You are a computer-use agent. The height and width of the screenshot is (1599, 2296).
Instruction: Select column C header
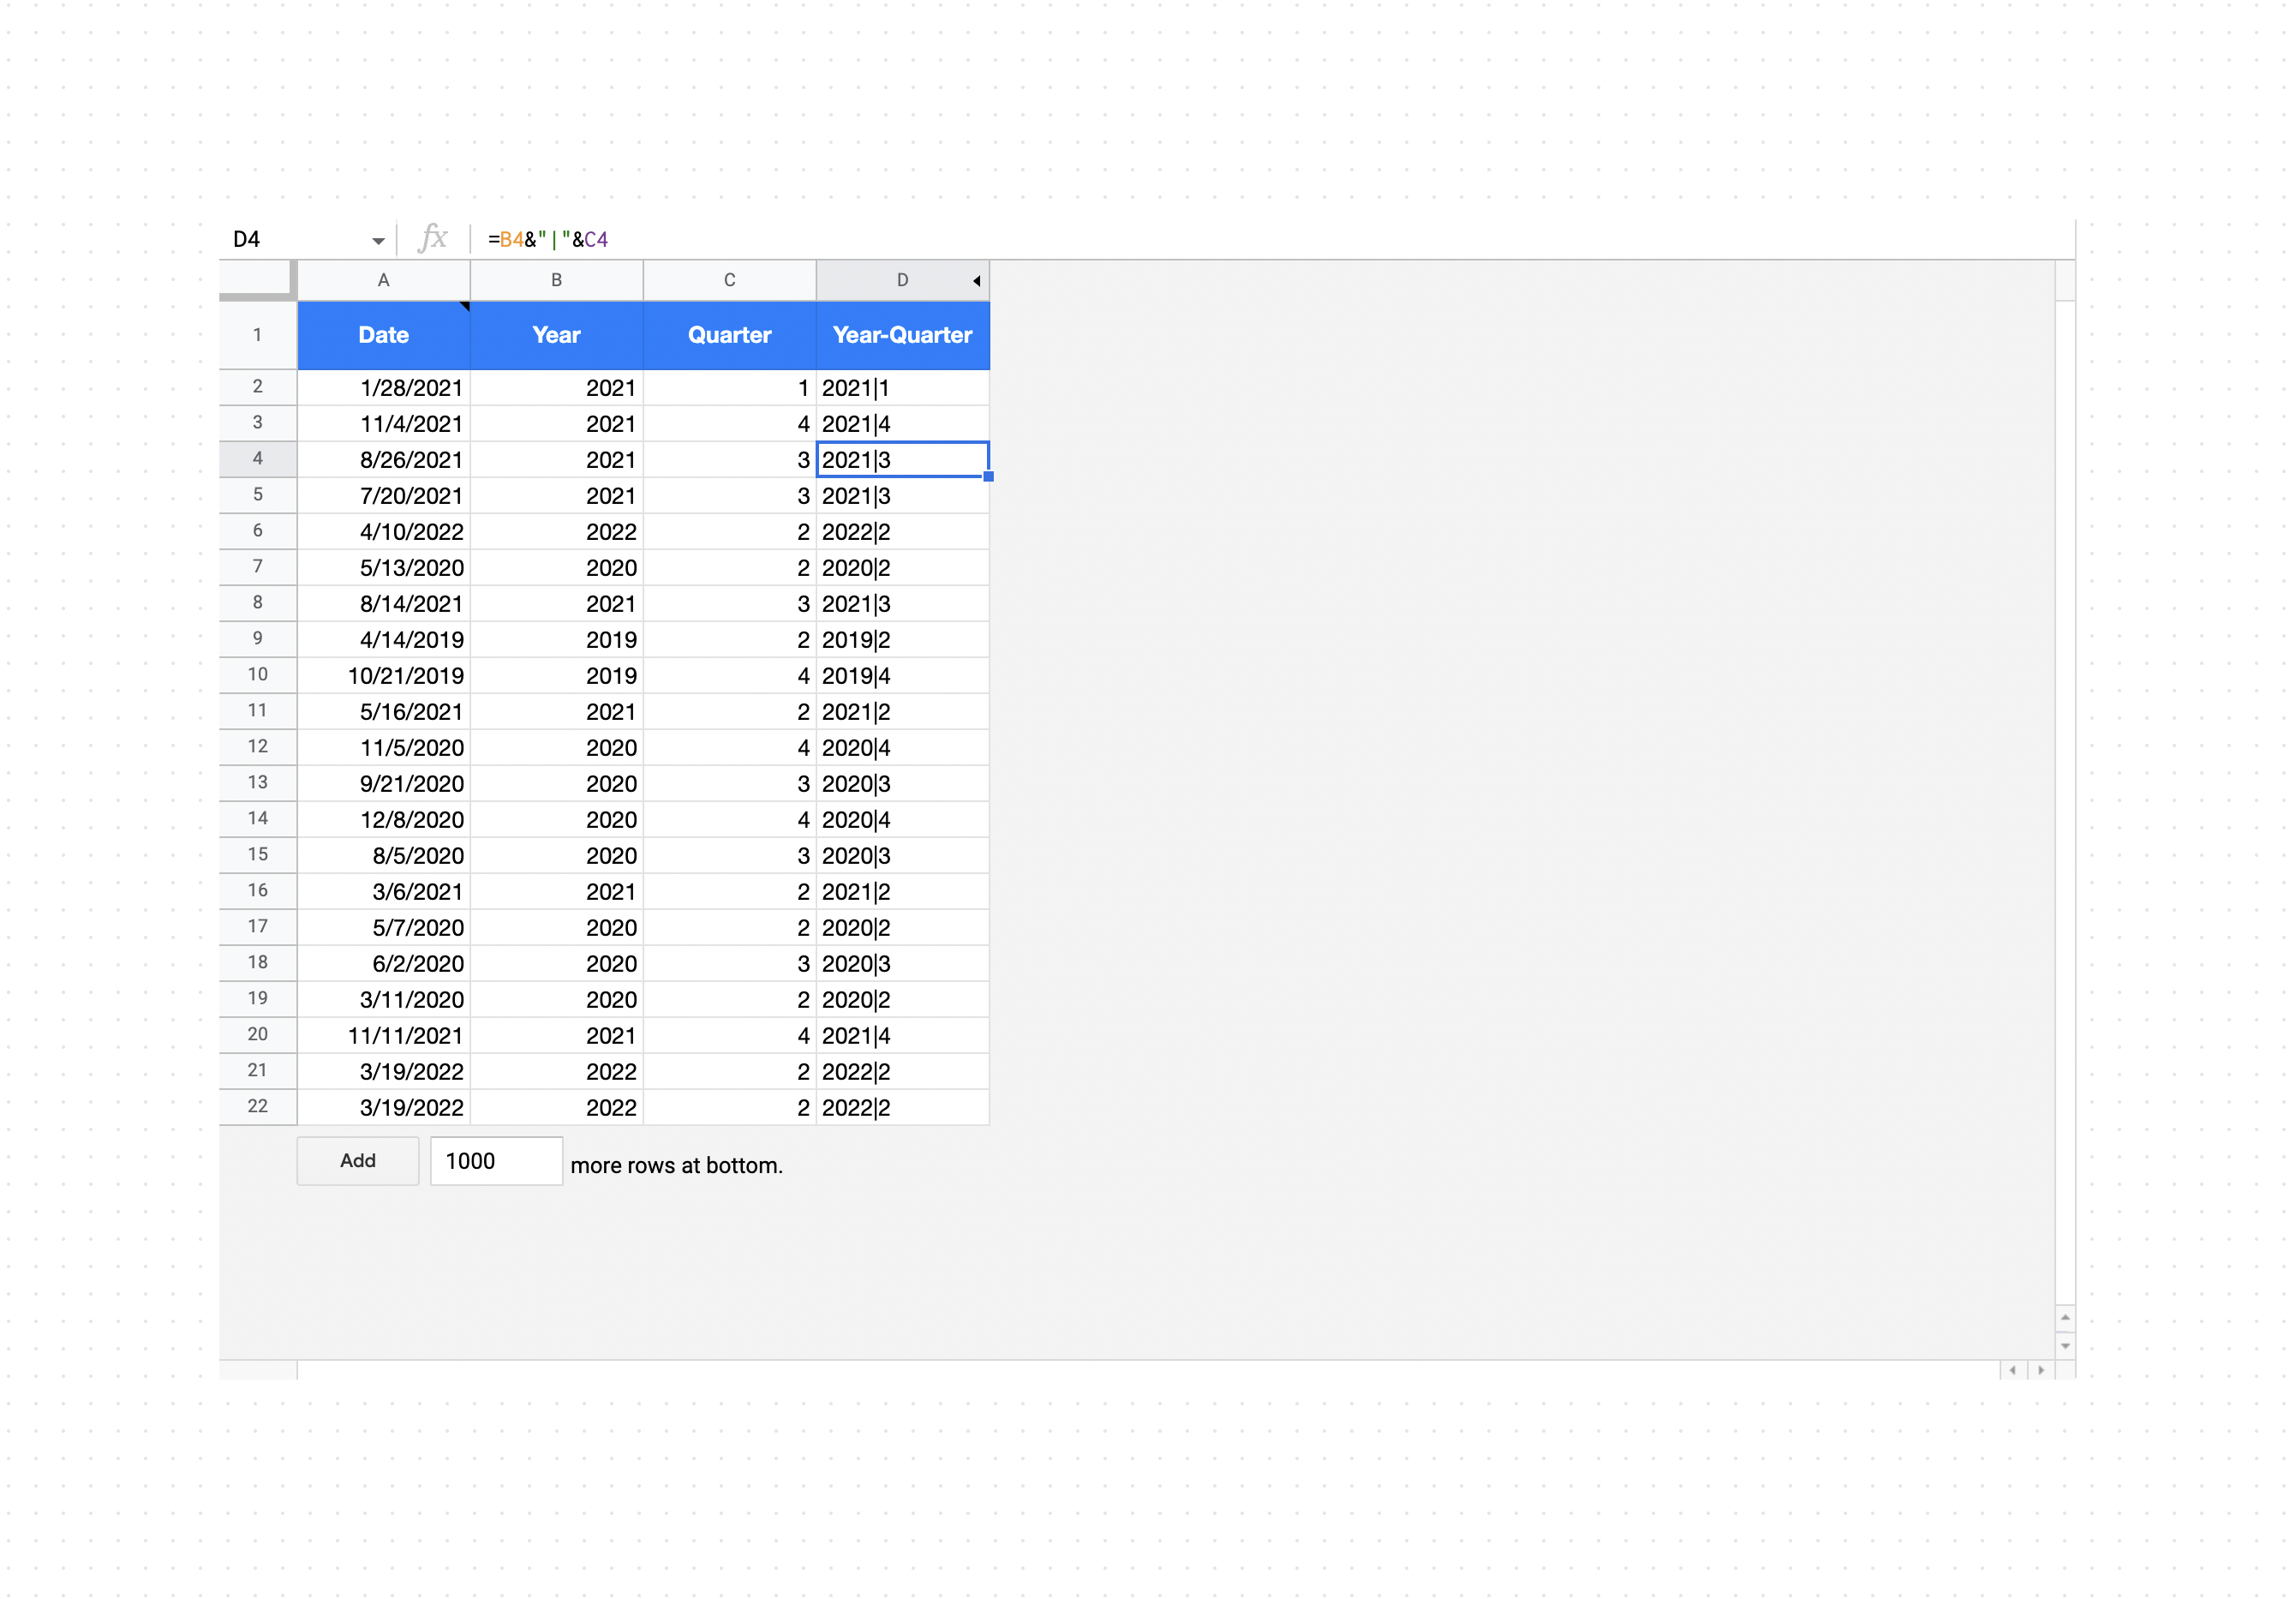click(729, 281)
